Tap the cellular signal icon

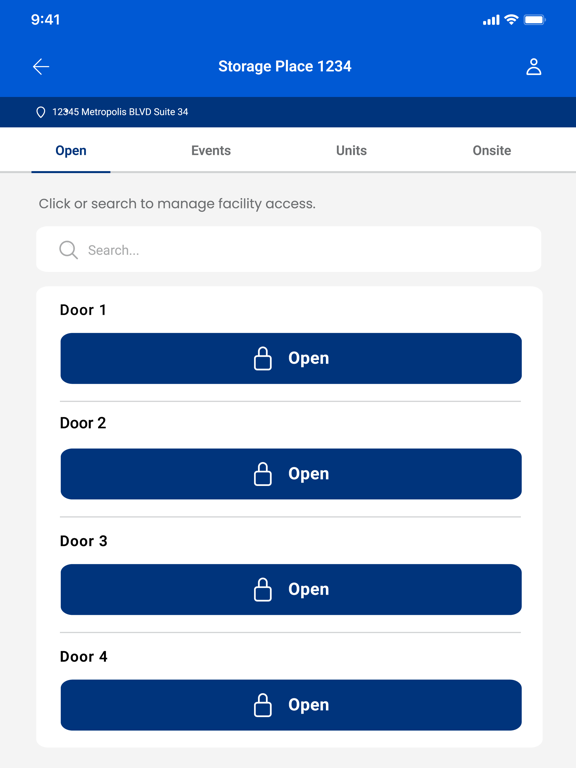pos(491,20)
